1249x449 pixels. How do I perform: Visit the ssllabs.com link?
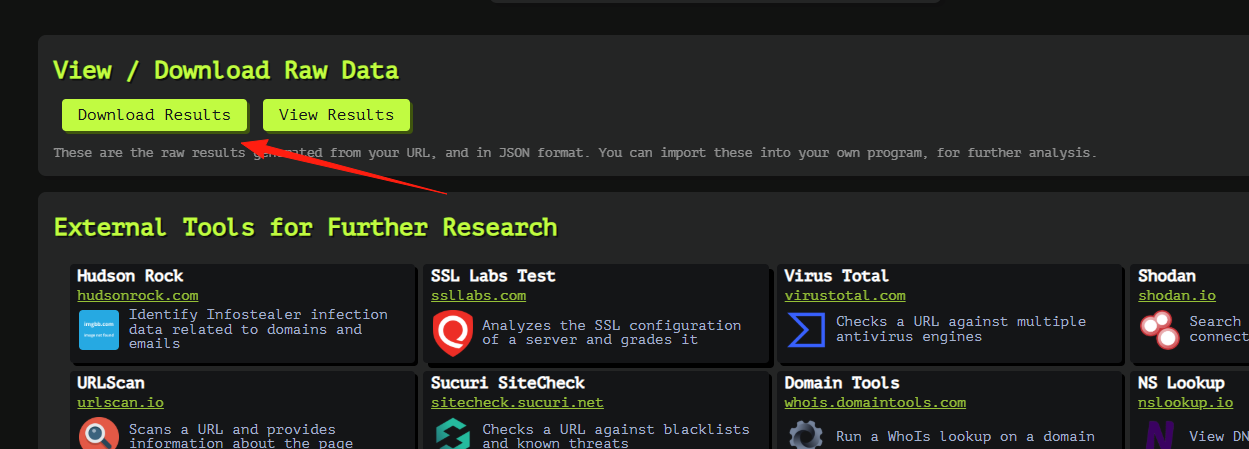point(478,295)
